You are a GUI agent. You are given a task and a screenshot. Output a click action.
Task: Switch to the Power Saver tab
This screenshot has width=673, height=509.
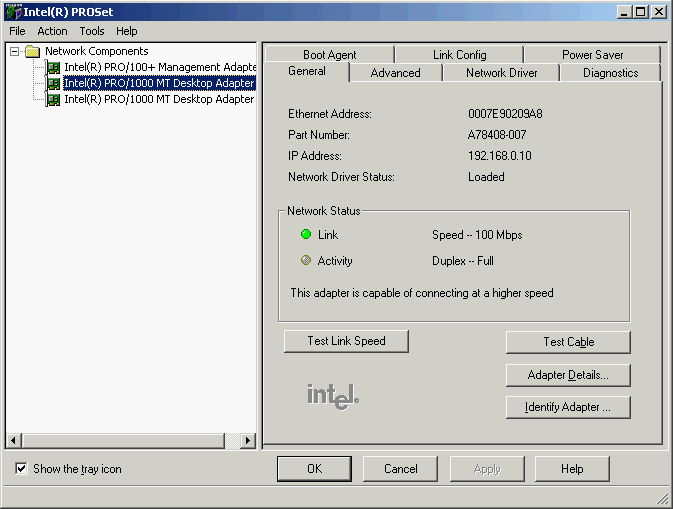[592, 55]
